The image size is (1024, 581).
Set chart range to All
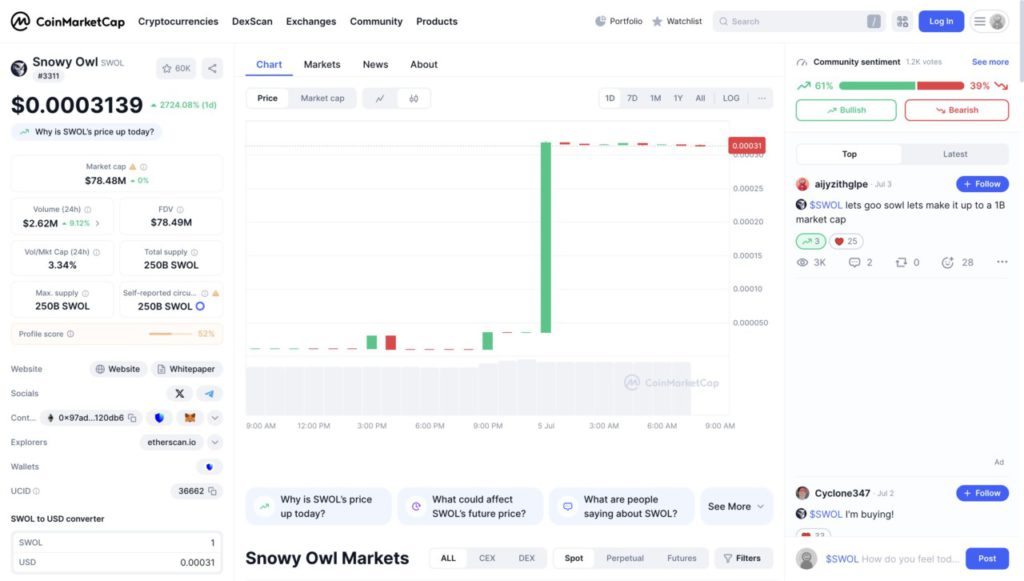(x=700, y=98)
